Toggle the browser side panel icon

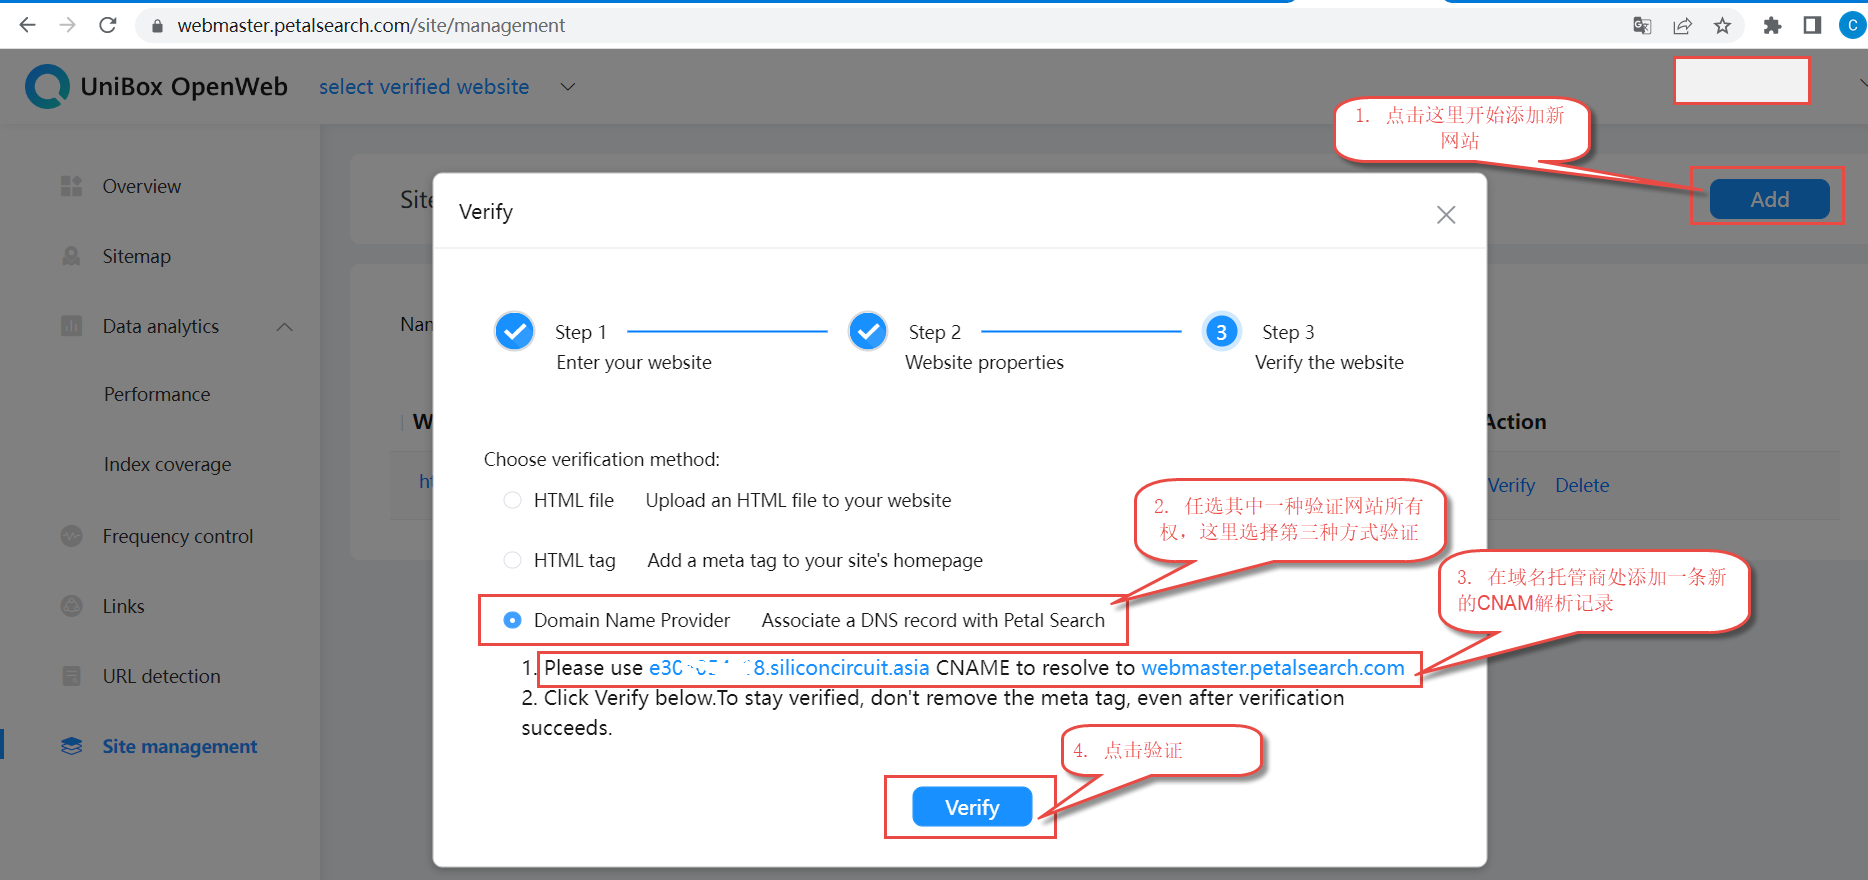tap(1812, 25)
